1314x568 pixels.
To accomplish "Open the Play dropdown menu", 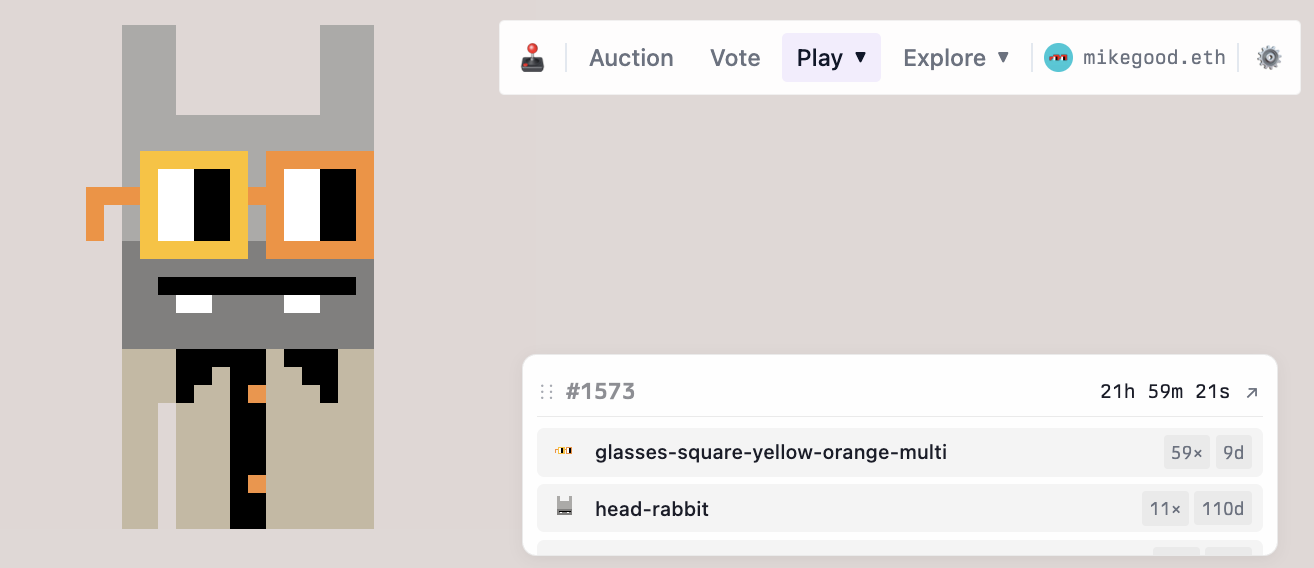I will point(831,58).
